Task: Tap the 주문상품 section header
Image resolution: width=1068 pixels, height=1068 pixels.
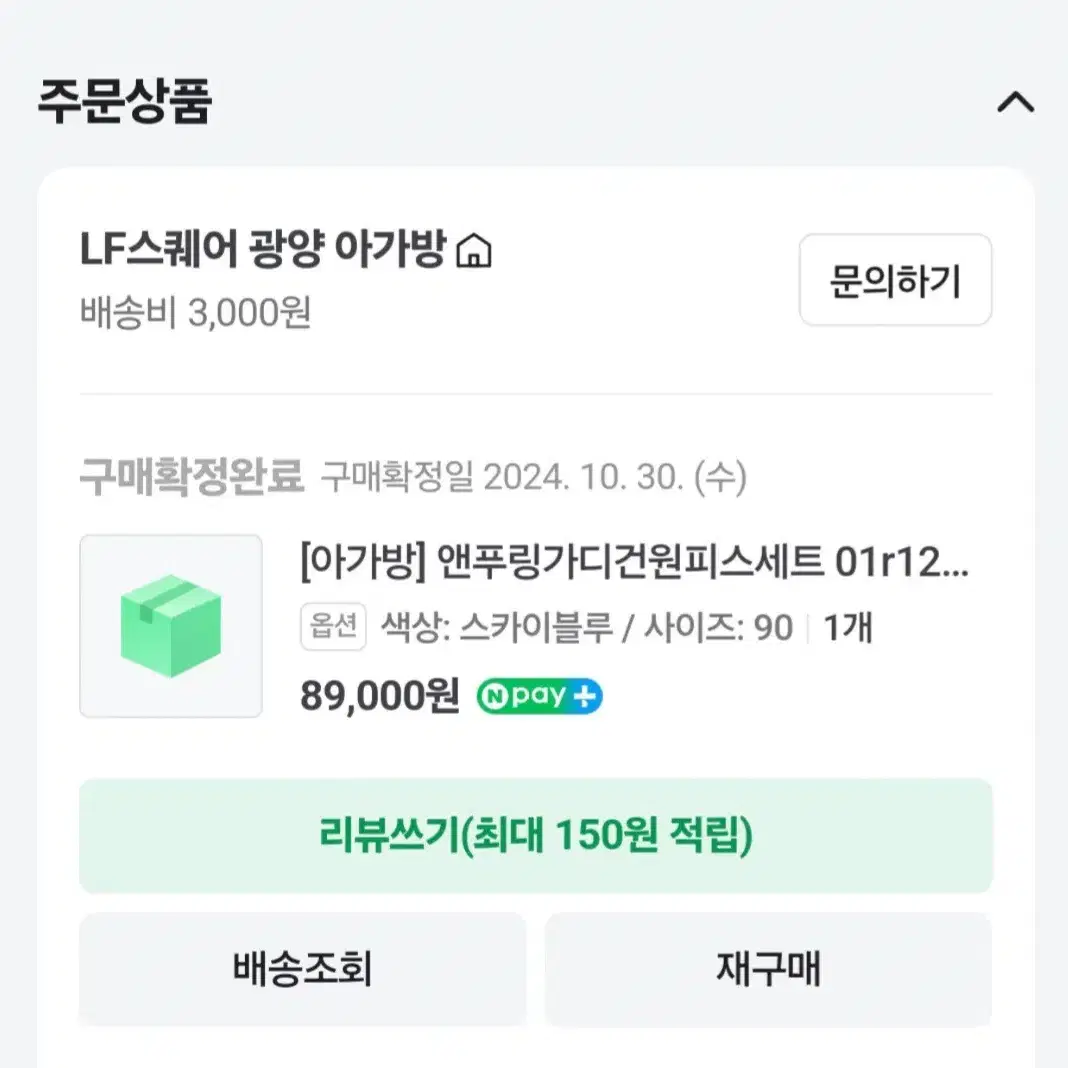Action: (x=125, y=101)
